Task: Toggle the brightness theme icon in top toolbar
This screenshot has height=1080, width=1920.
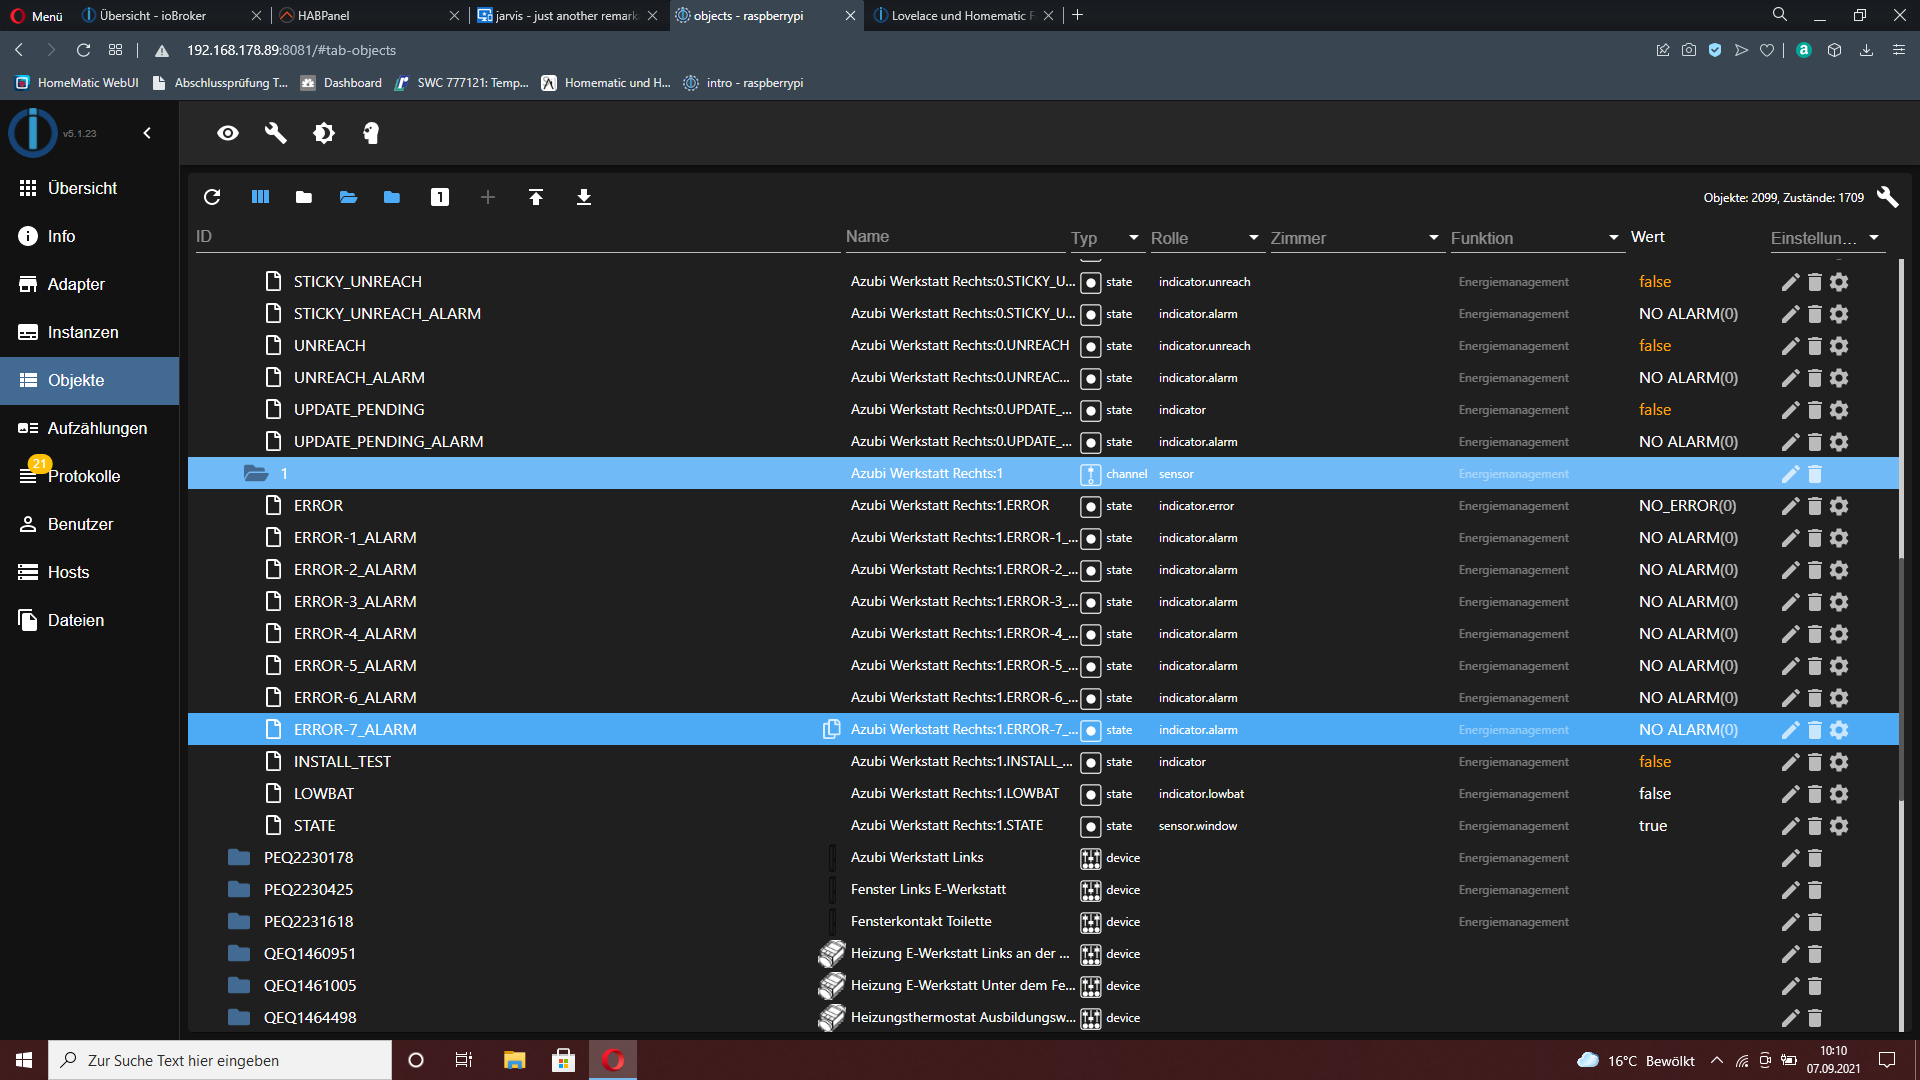Action: point(324,133)
